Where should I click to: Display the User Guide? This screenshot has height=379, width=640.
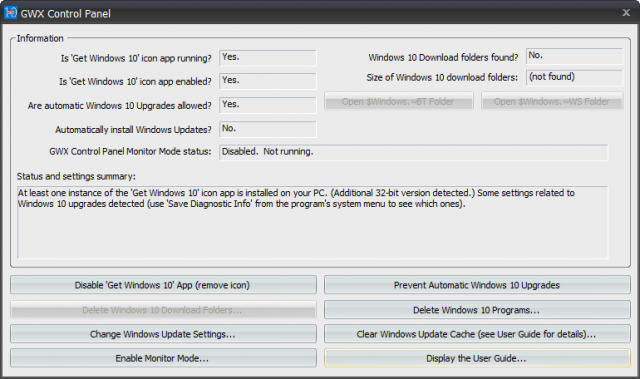[x=477, y=358]
